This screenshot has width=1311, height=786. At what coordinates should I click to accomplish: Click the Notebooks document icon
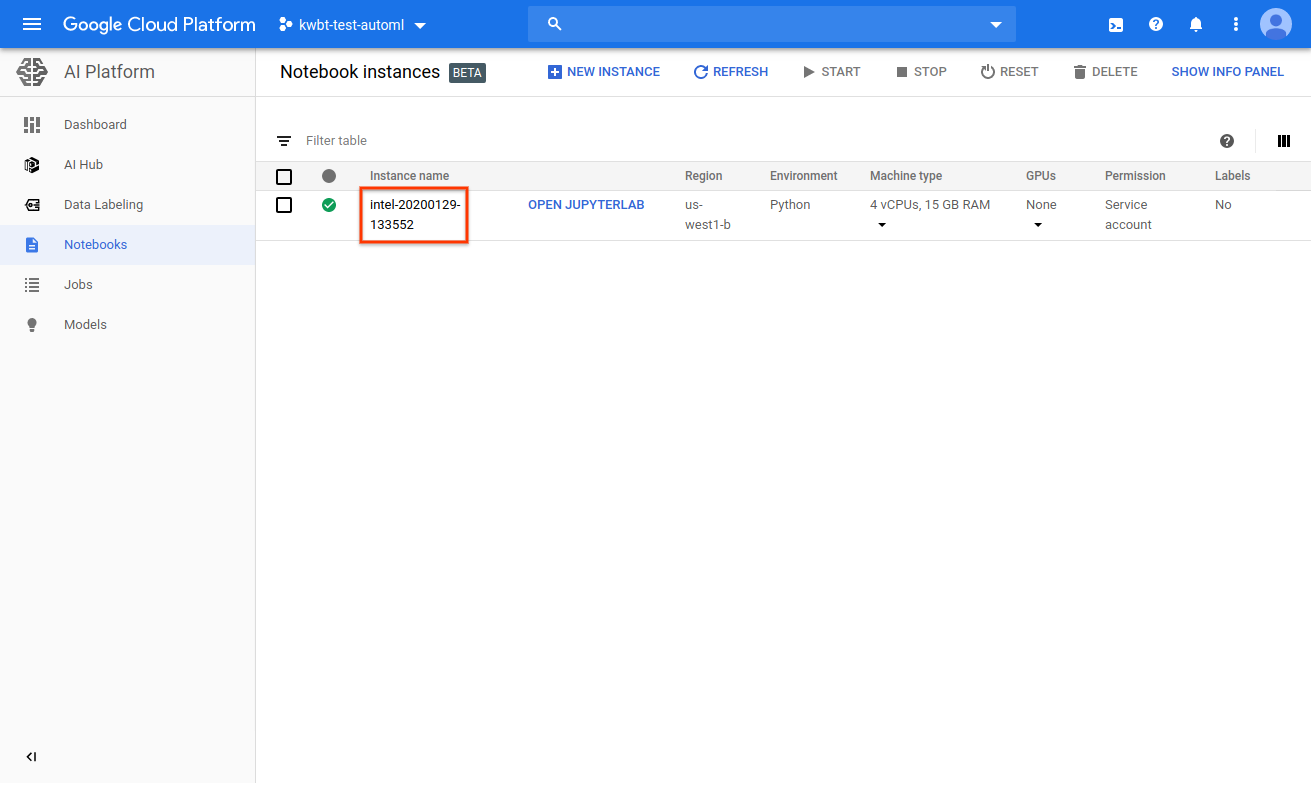pos(32,245)
